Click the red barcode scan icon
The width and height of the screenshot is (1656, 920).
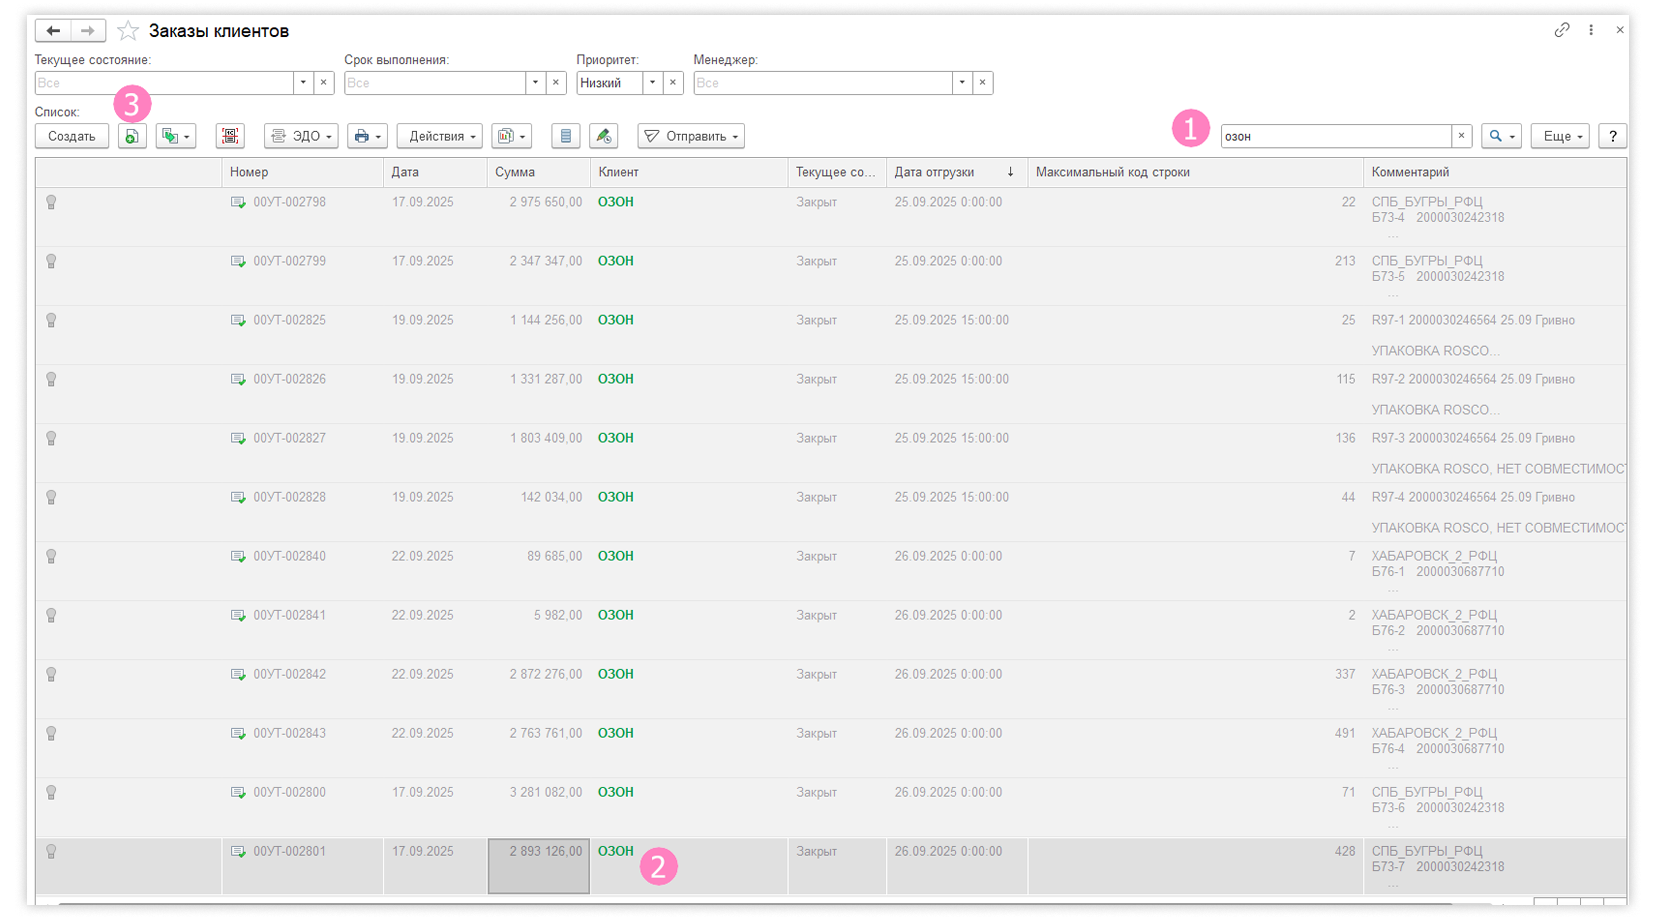[x=230, y=137]
